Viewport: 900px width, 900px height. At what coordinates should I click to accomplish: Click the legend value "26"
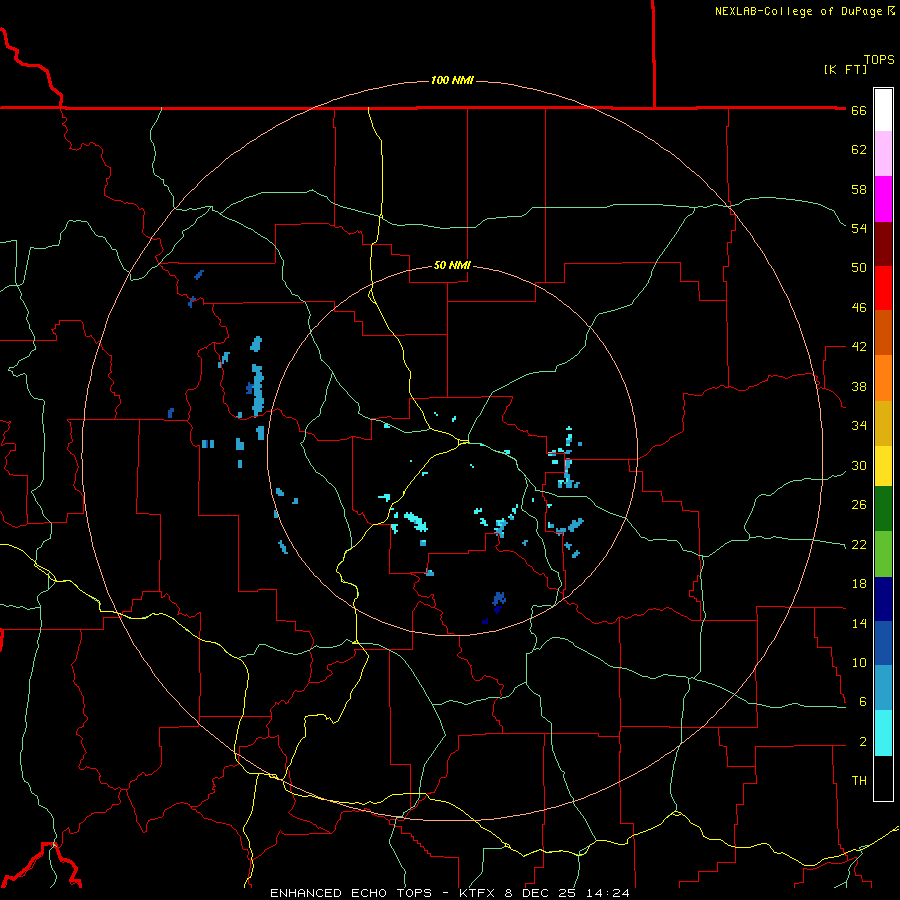point(859,505)
